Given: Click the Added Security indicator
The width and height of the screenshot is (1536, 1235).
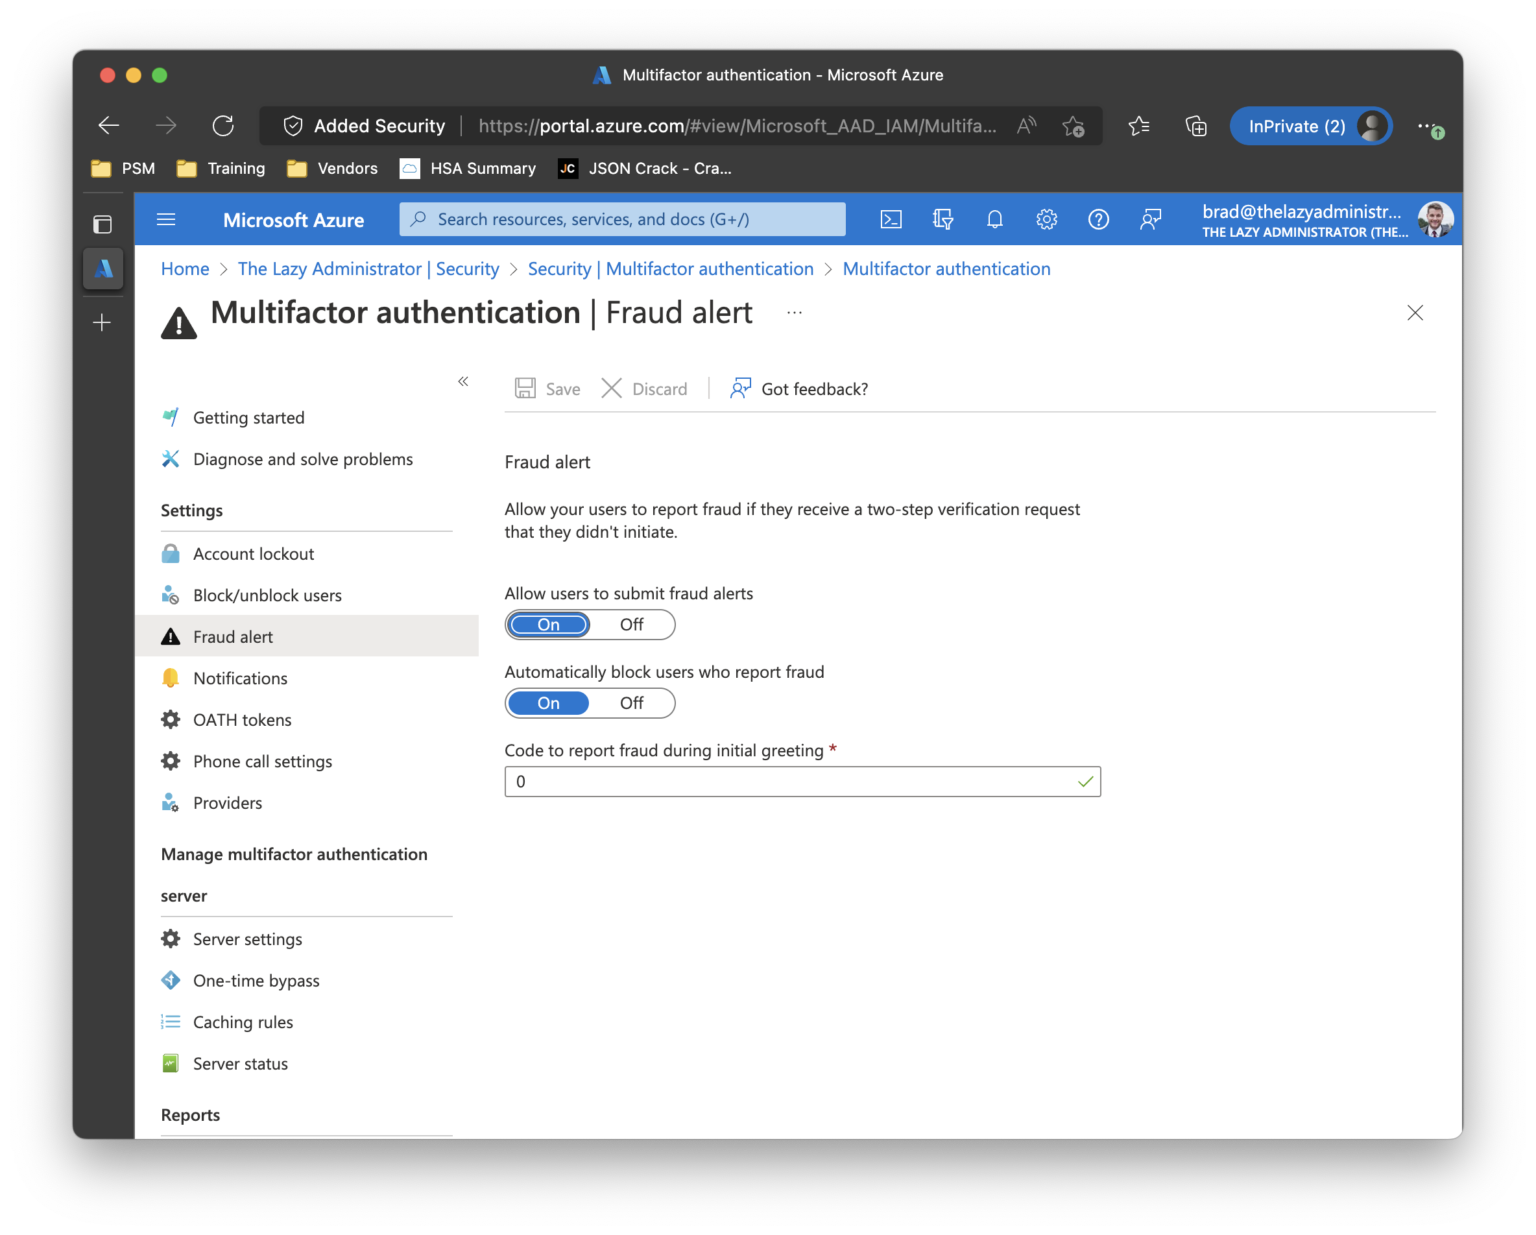Looking at the screenshot, I should (364, 126).
